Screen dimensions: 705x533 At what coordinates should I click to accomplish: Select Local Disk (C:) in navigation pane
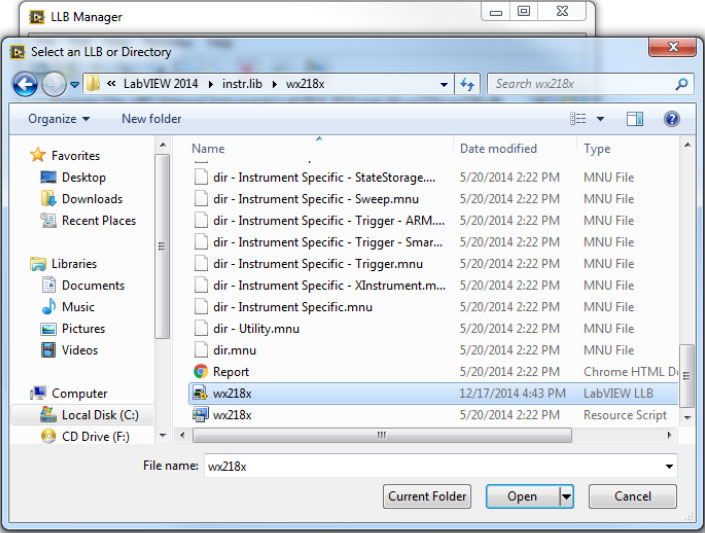coord(99,415)
